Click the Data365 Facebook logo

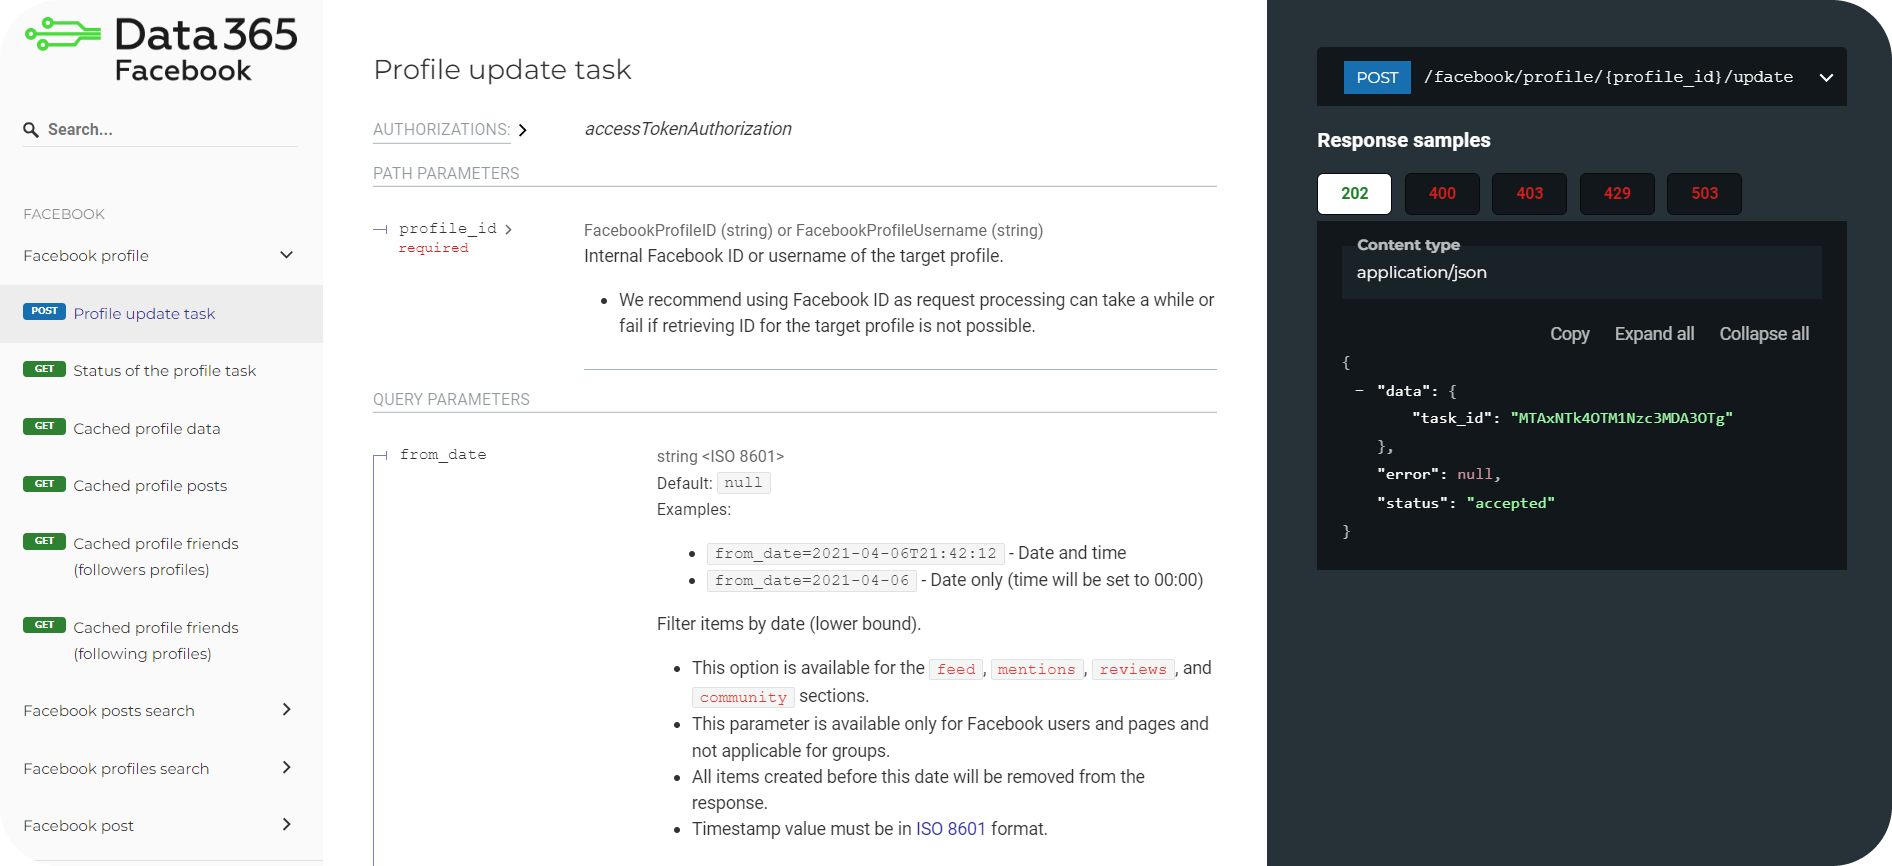pos(161,48)
